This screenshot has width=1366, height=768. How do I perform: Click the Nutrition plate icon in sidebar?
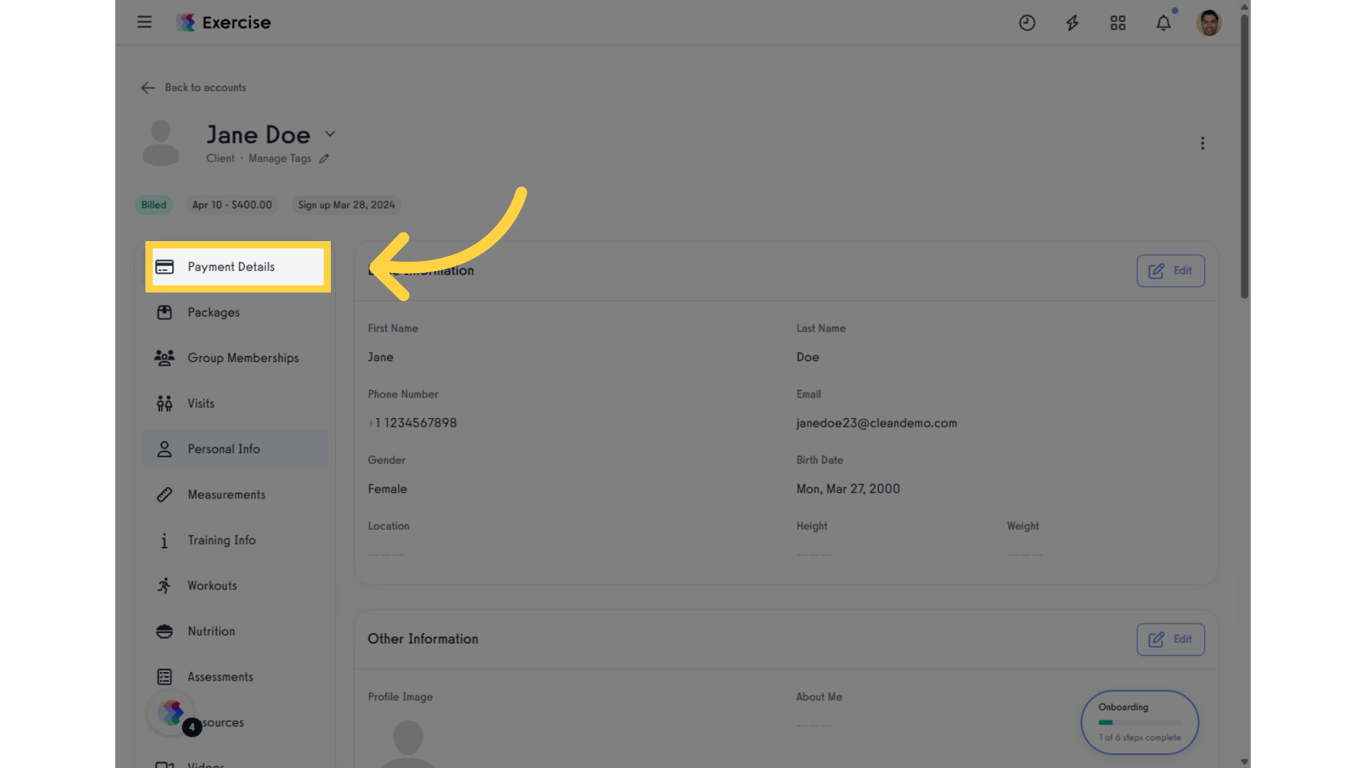coord(163,631)
